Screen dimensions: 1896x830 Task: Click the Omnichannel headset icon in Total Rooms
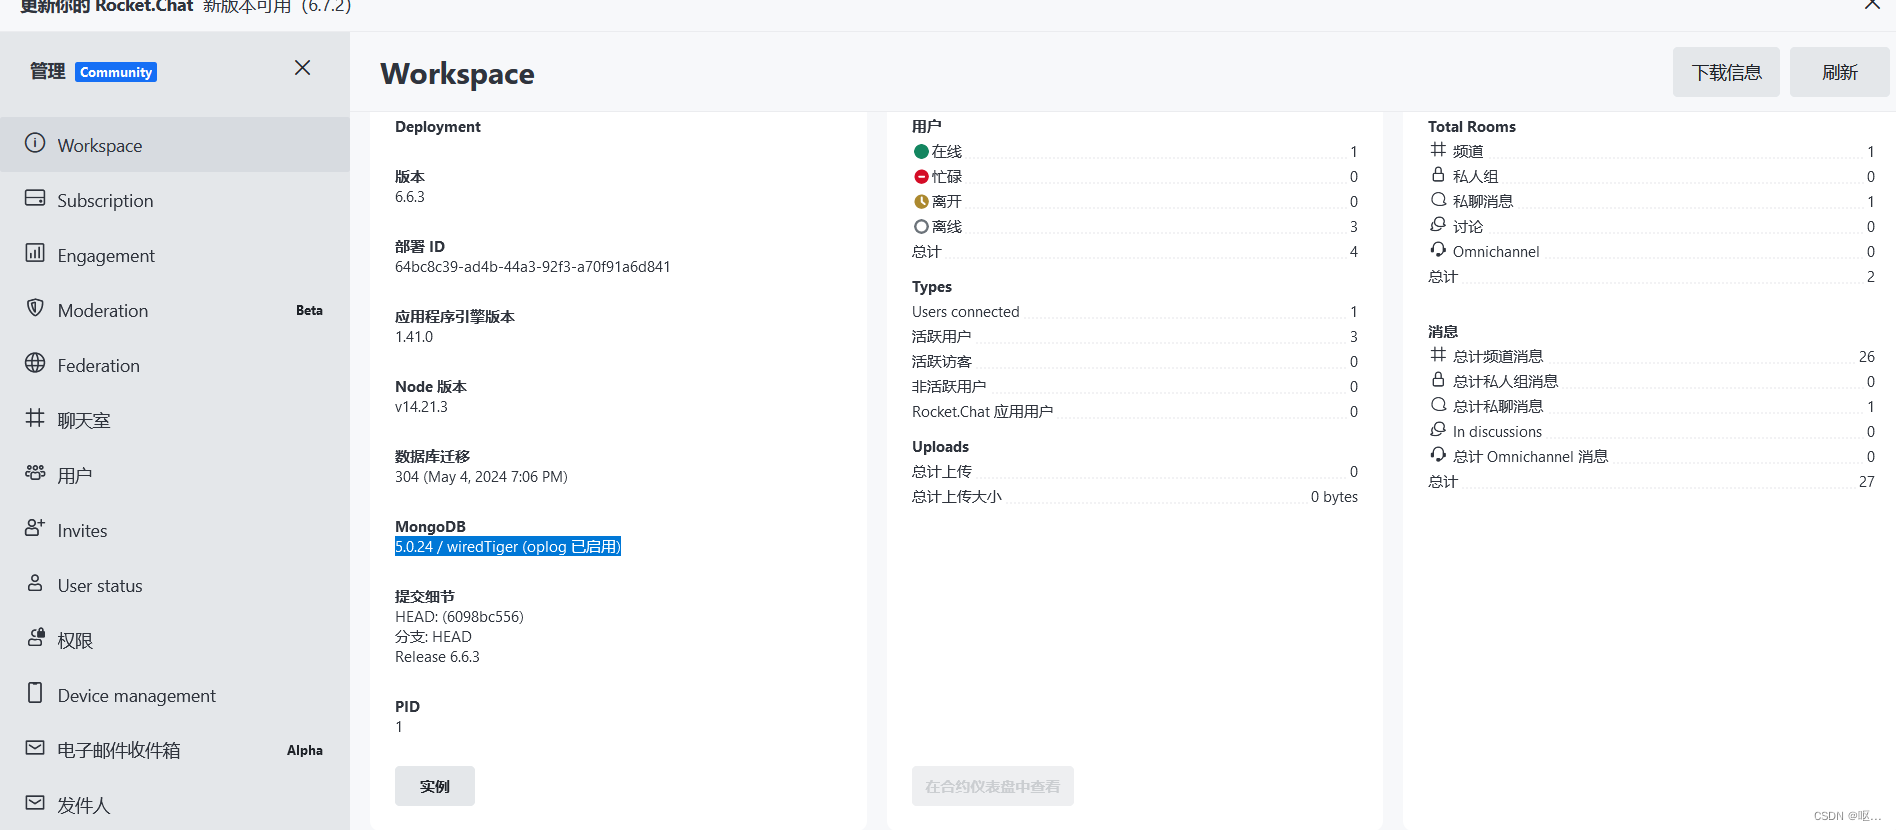click(x=1438, y=250)
